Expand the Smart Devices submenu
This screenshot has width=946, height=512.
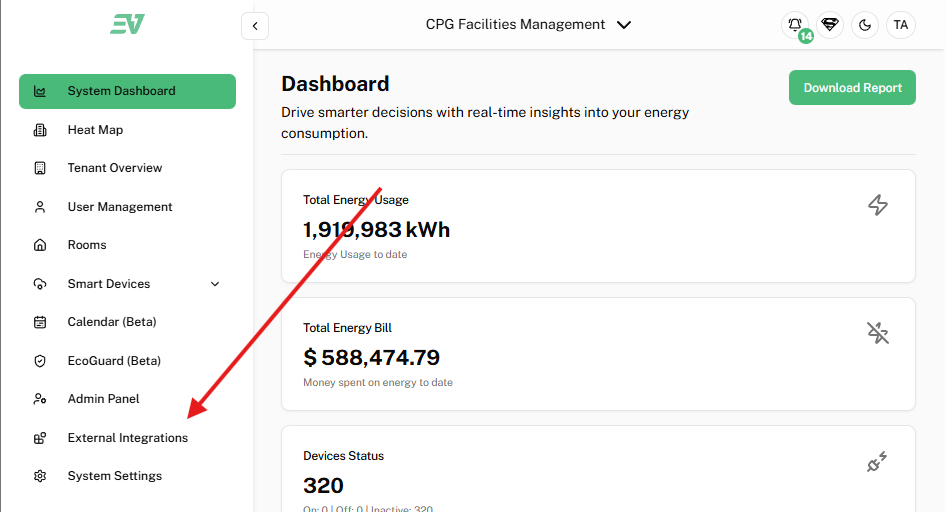(x=215, y=284)
